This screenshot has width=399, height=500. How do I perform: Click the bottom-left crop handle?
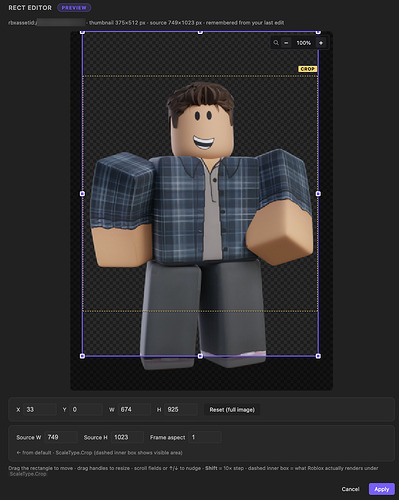pos(83,356)
